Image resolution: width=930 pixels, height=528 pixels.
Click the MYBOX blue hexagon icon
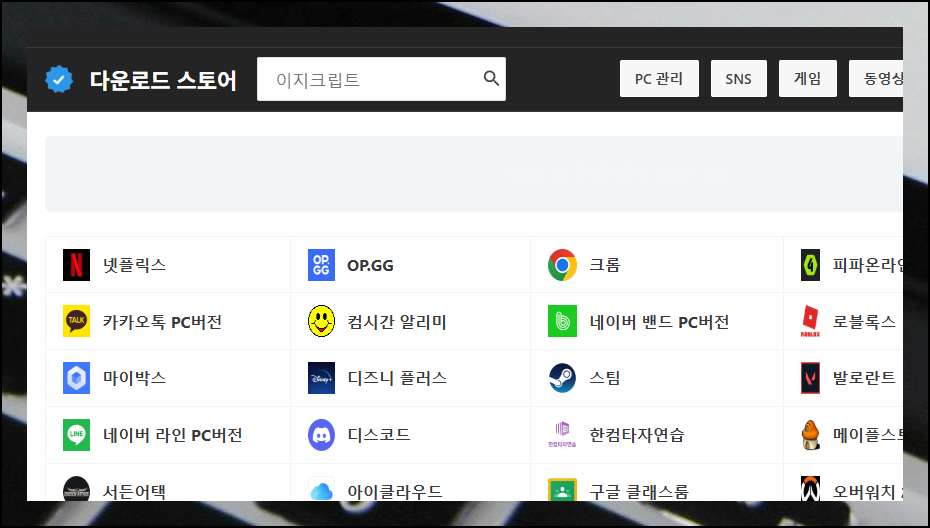pos(77,378)
